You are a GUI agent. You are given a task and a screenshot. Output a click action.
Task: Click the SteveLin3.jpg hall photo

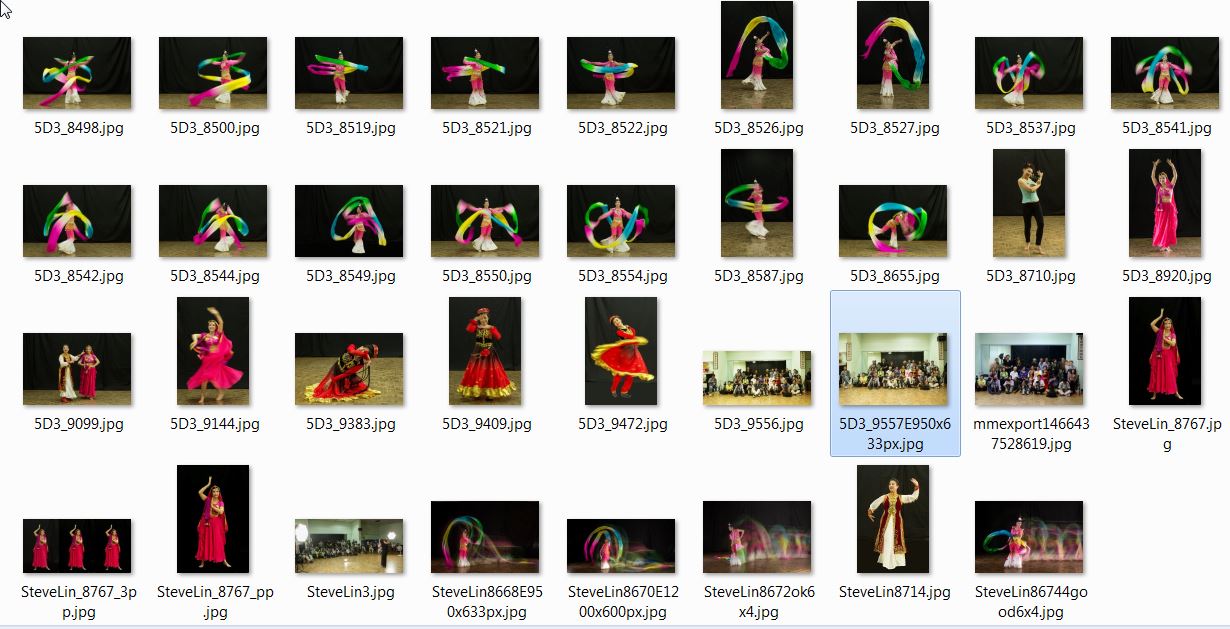[349, 546]
